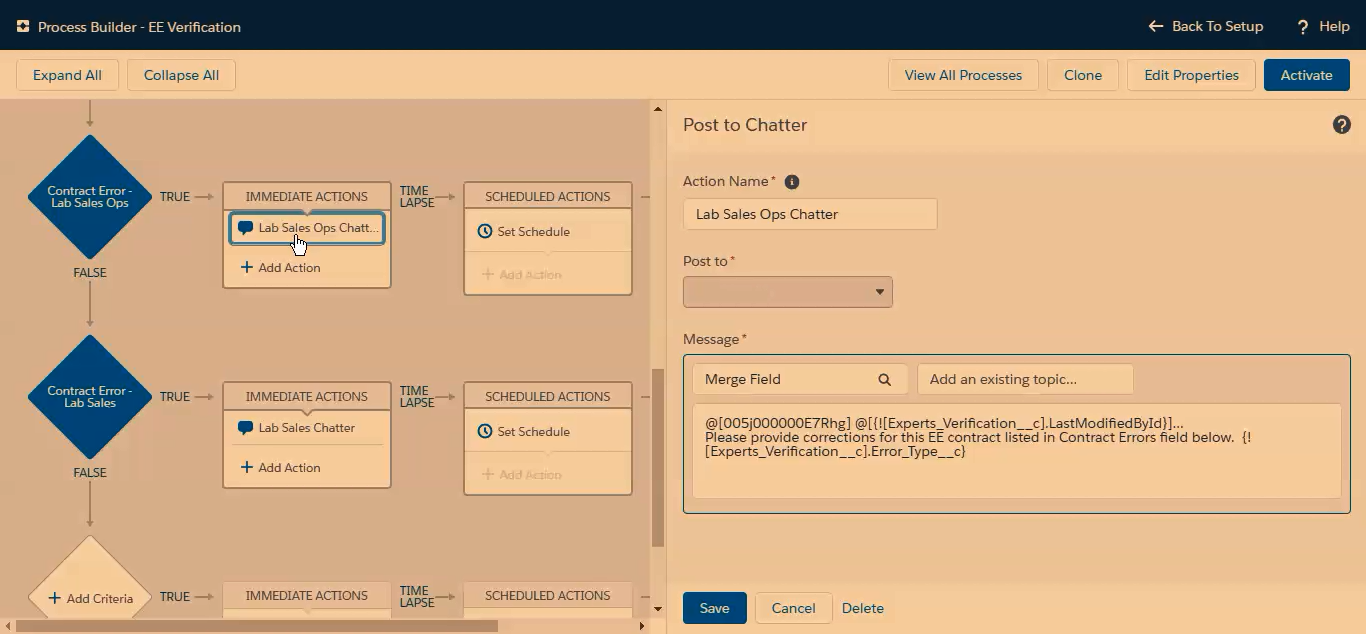Click IMMEDIATE ACTIONS header of Lab Sales Ops

click(x=307, y=197)
